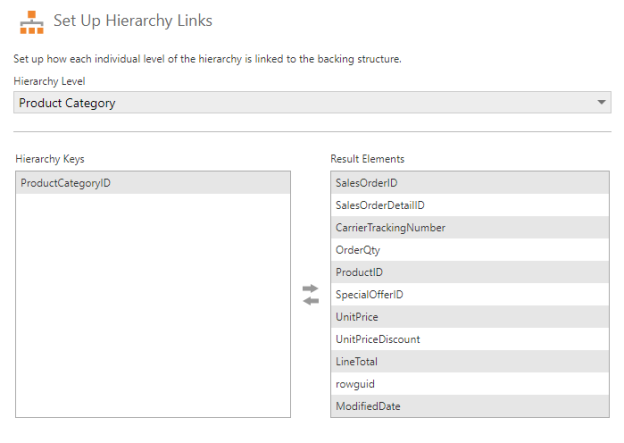This screenshot has height=443, width=624.
Task: Select ModifiedDate in Result Elements
Action: click(x=469, y=406)
